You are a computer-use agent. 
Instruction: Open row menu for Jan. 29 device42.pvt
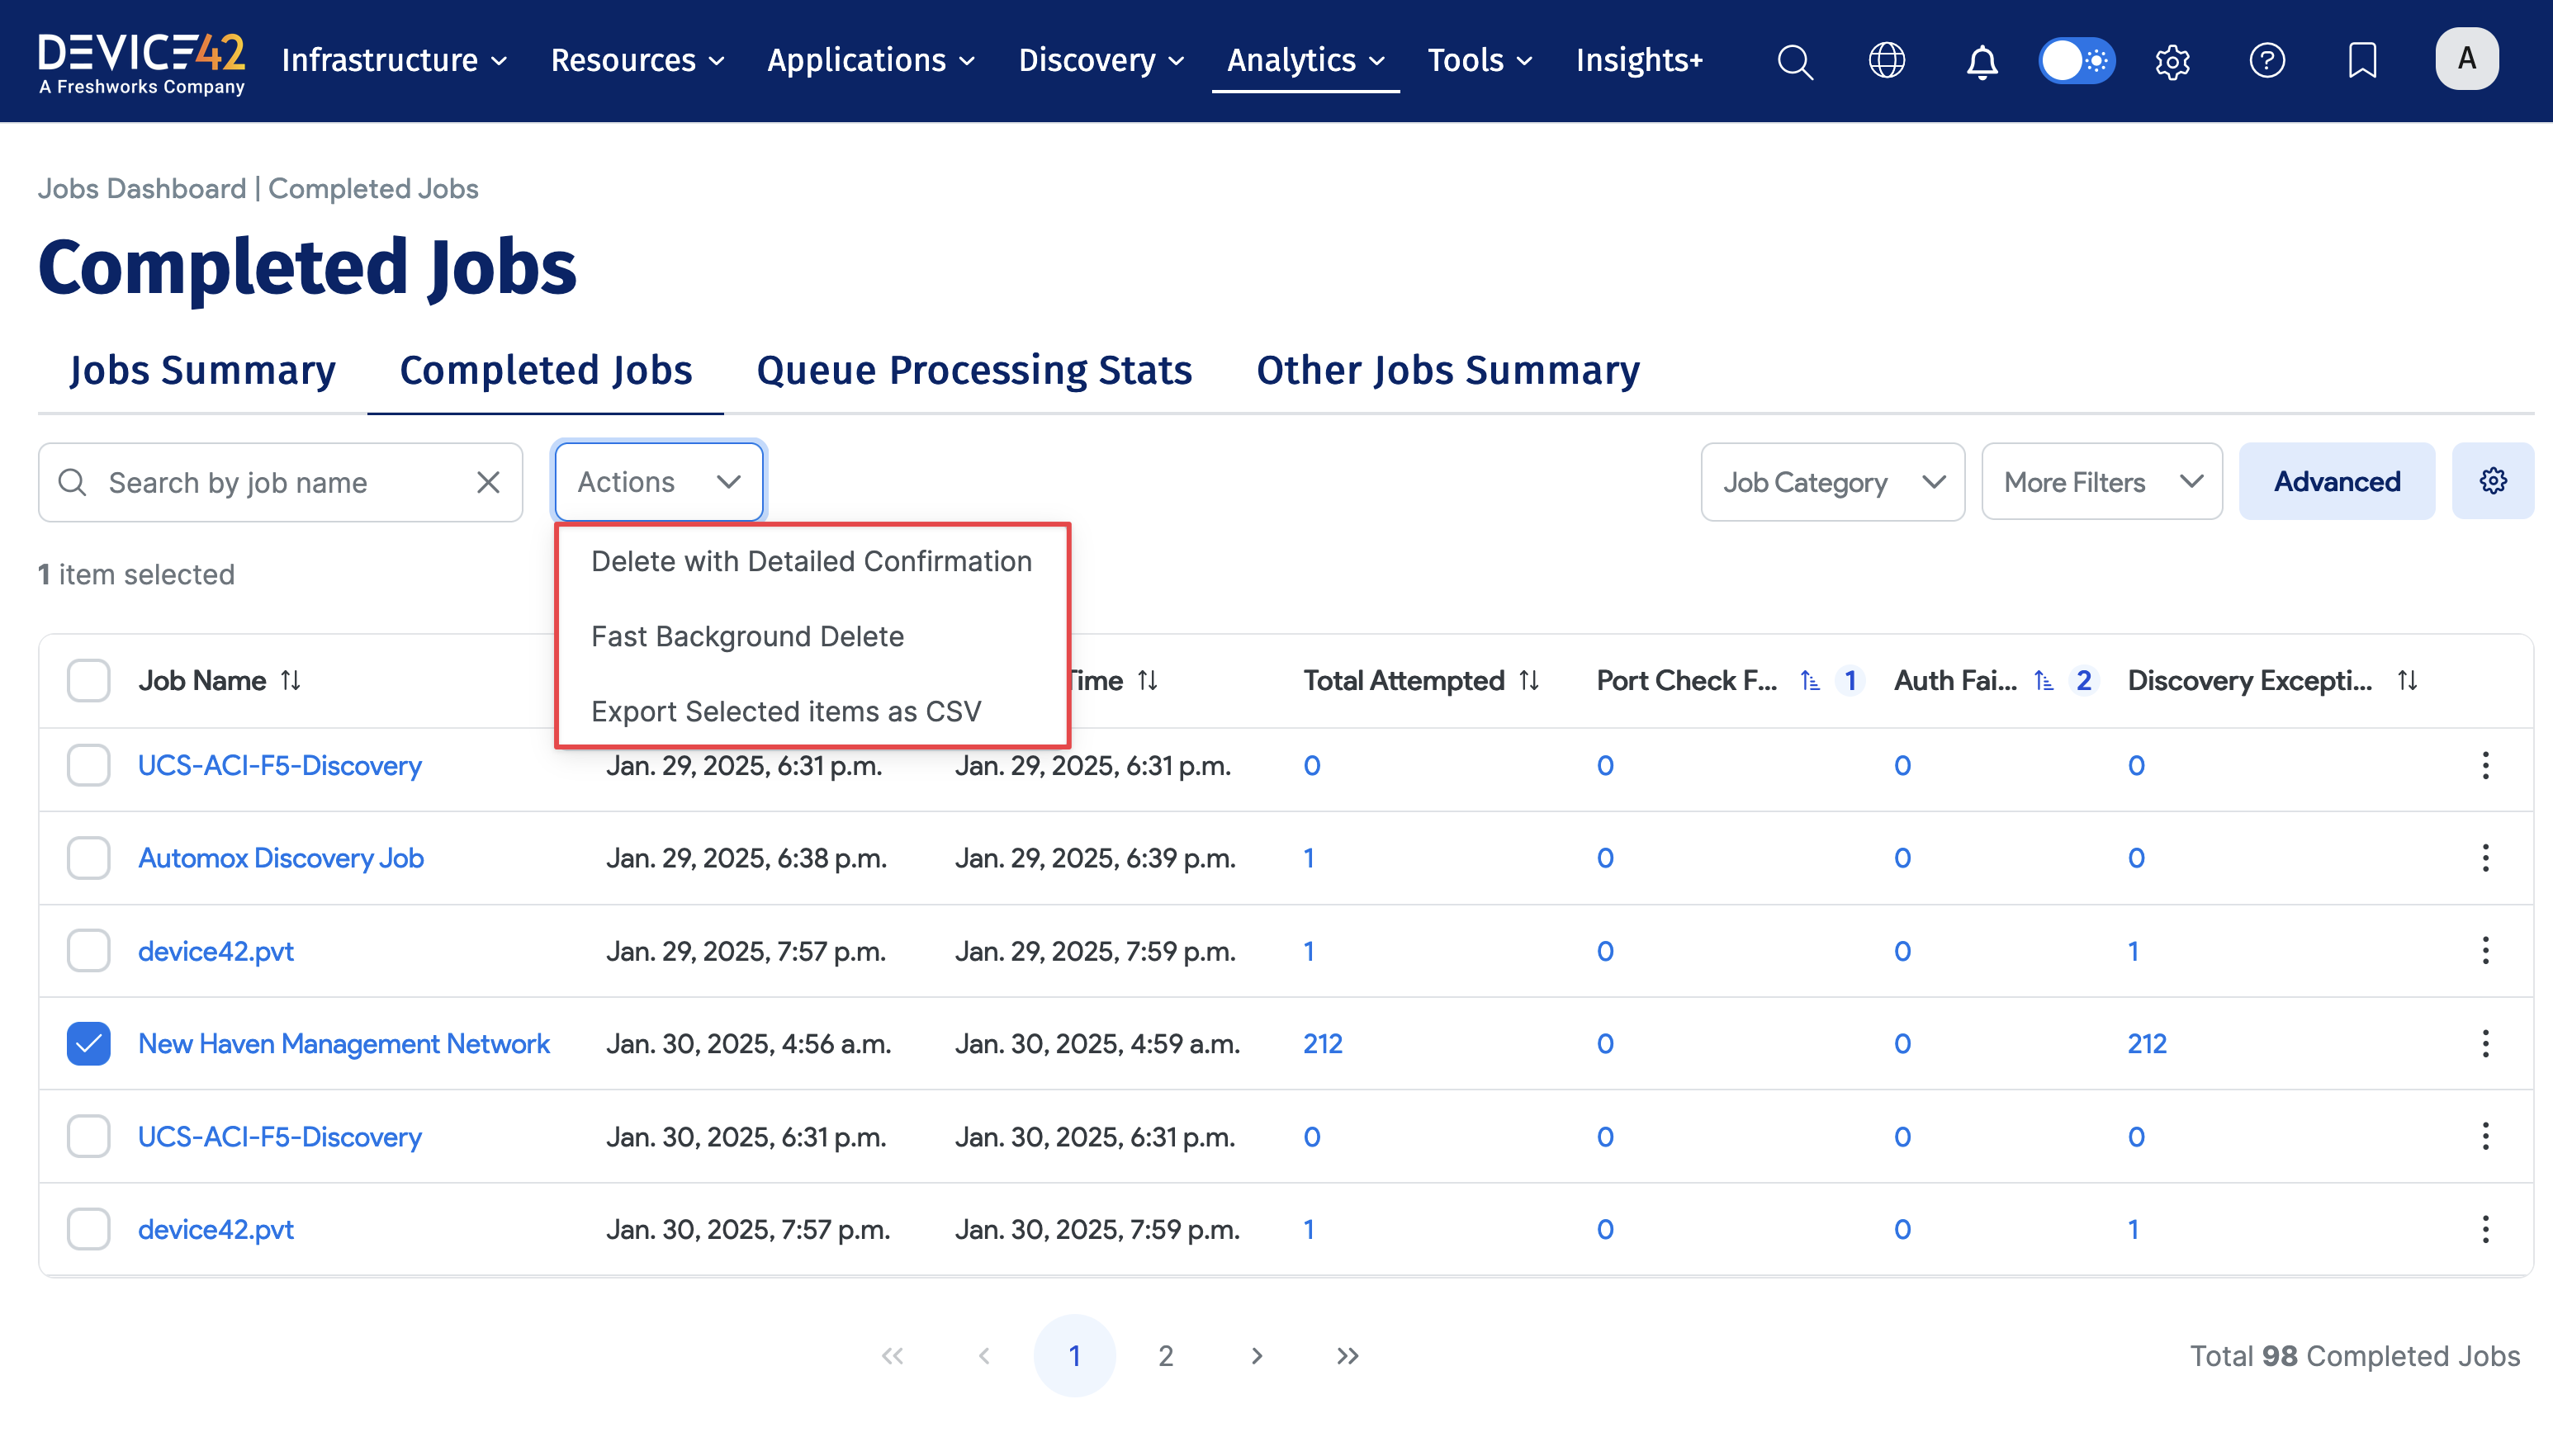click(2485, 951)
